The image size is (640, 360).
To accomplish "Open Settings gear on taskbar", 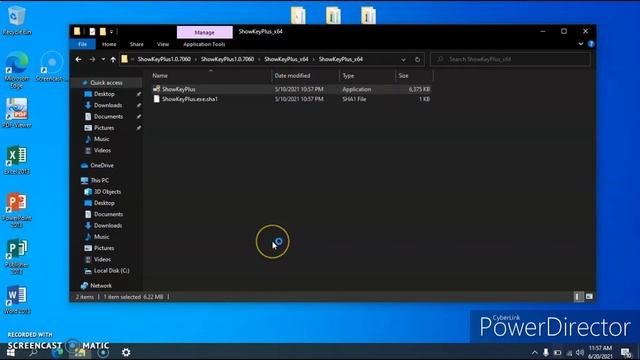I will (x=126, y=352).
